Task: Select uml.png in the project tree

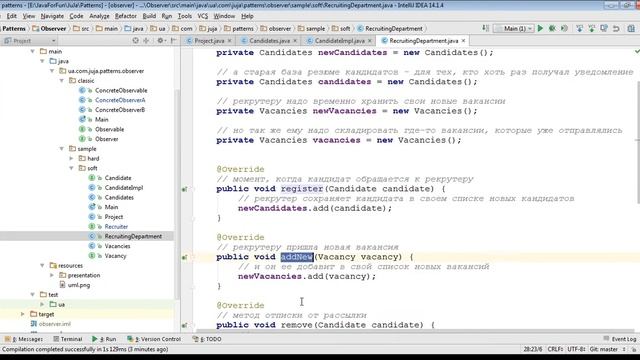Action: point(79,285)
